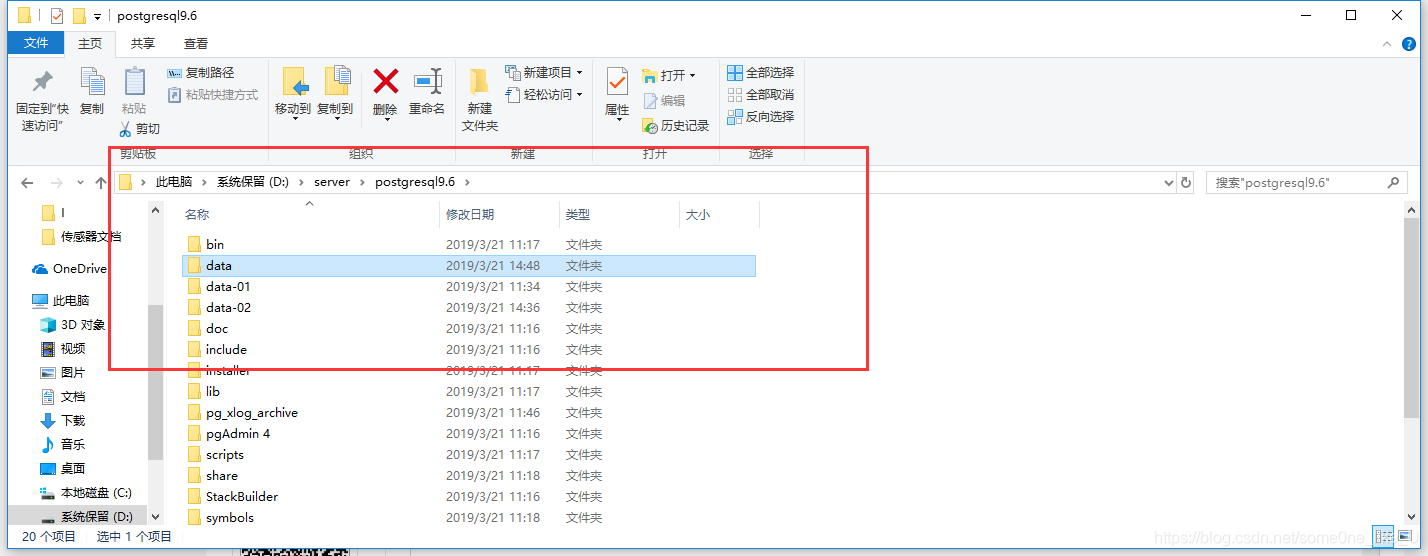Select the bin folder

(x=468, y=244)
